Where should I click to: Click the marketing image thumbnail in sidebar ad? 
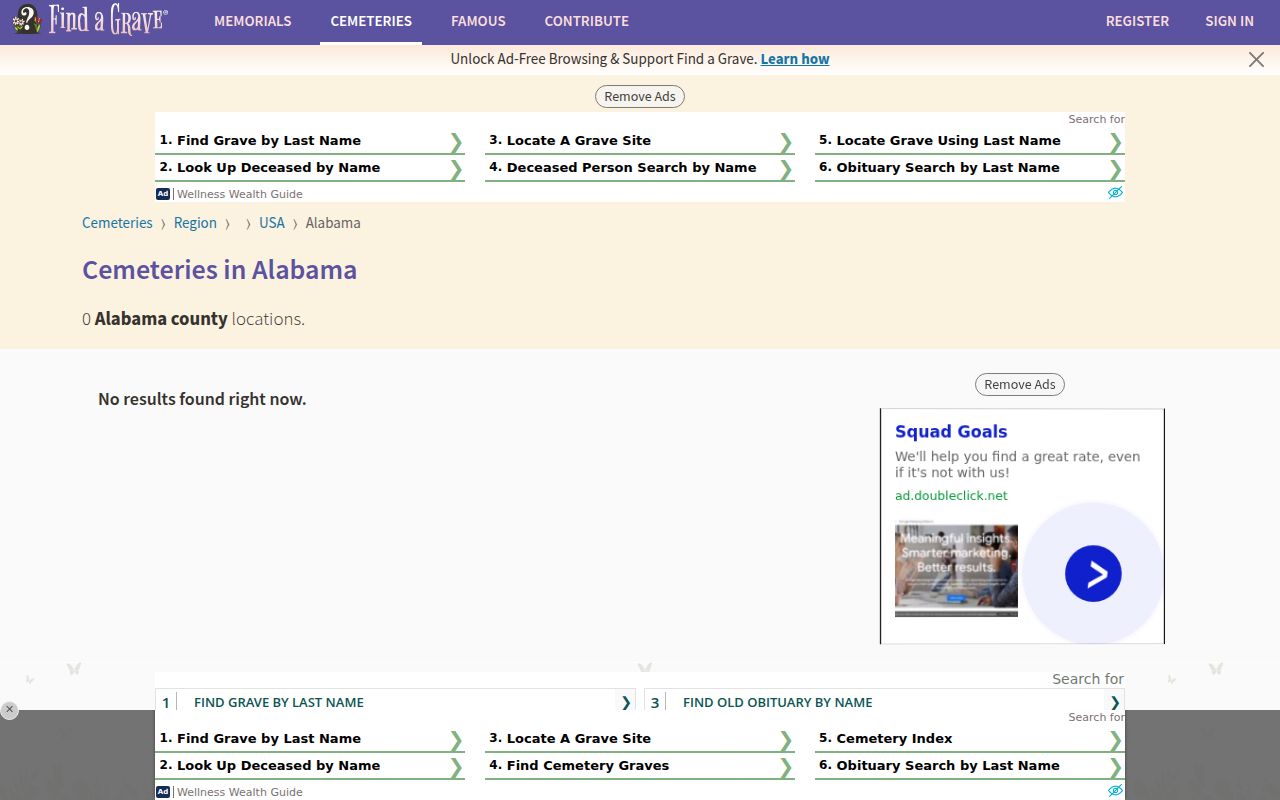coord(956,571)
